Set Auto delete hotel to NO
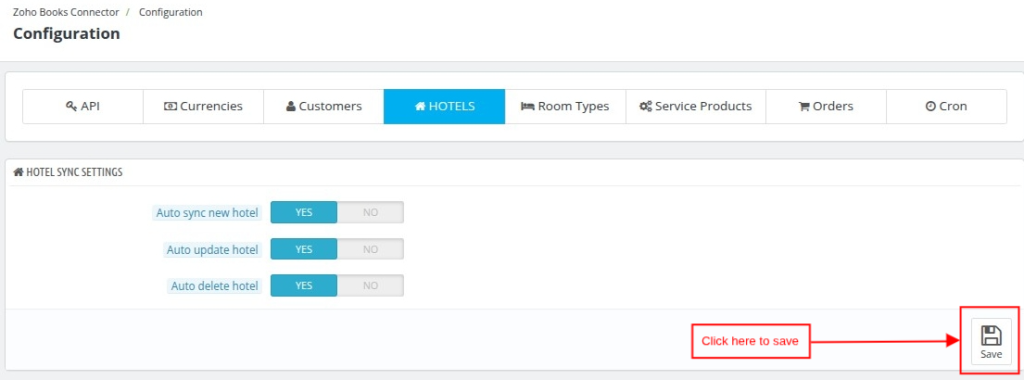The image size is (1024, 380). pyautogui.click(x=370, y=285)
